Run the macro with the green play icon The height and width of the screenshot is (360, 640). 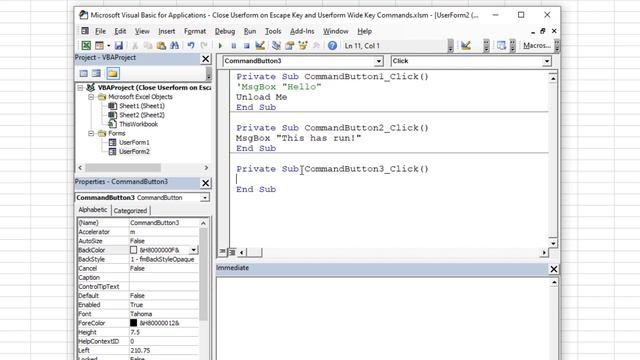(220, 46)
